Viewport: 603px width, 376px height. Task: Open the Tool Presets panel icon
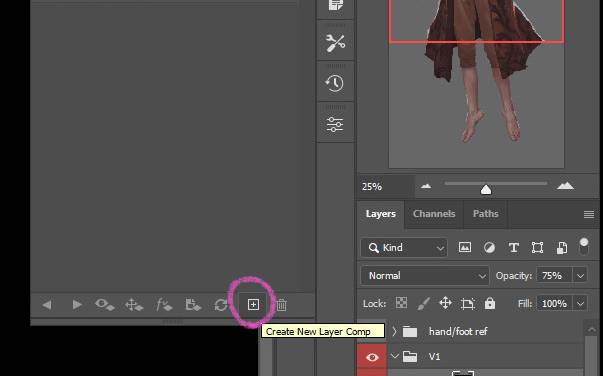[x=335, y=43]
